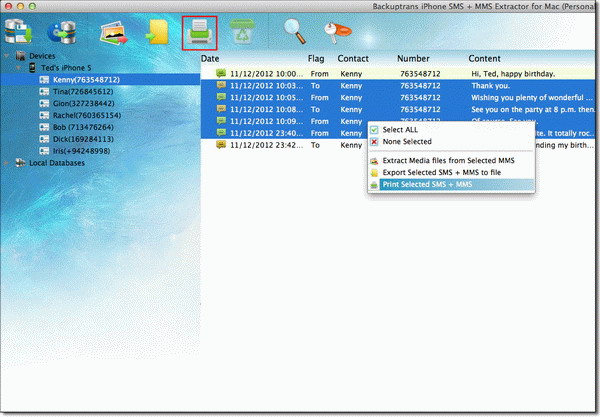Click message icon on 10:03 row
Screen dimensions: 600x417
click(221, 85)
